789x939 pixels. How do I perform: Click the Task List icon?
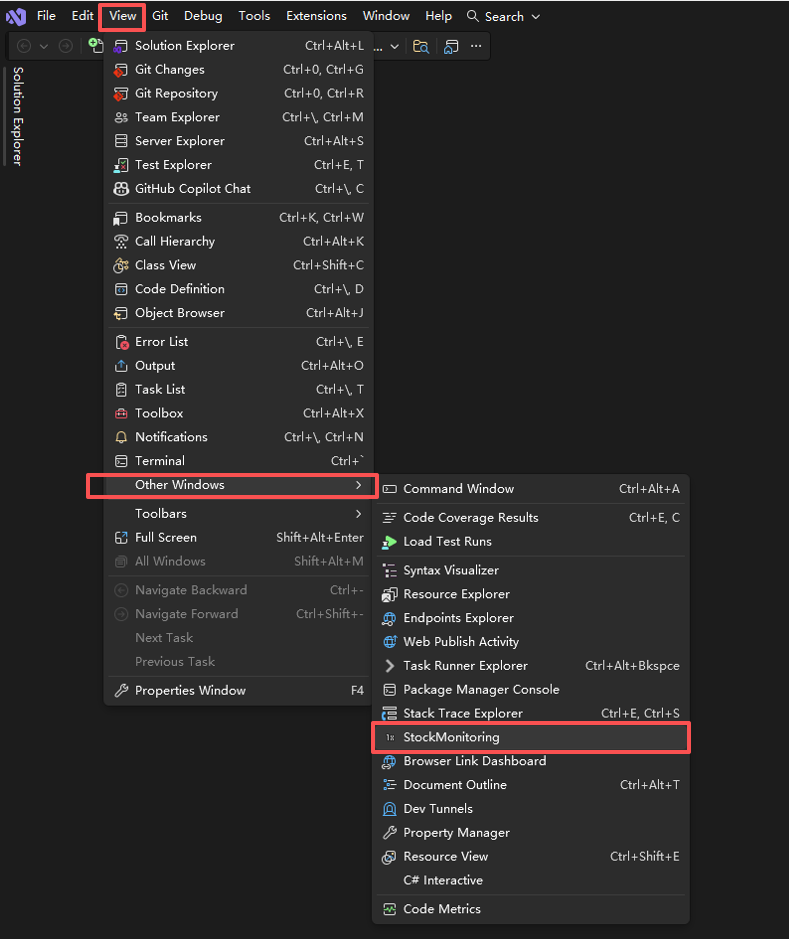[x=121, y=390]
